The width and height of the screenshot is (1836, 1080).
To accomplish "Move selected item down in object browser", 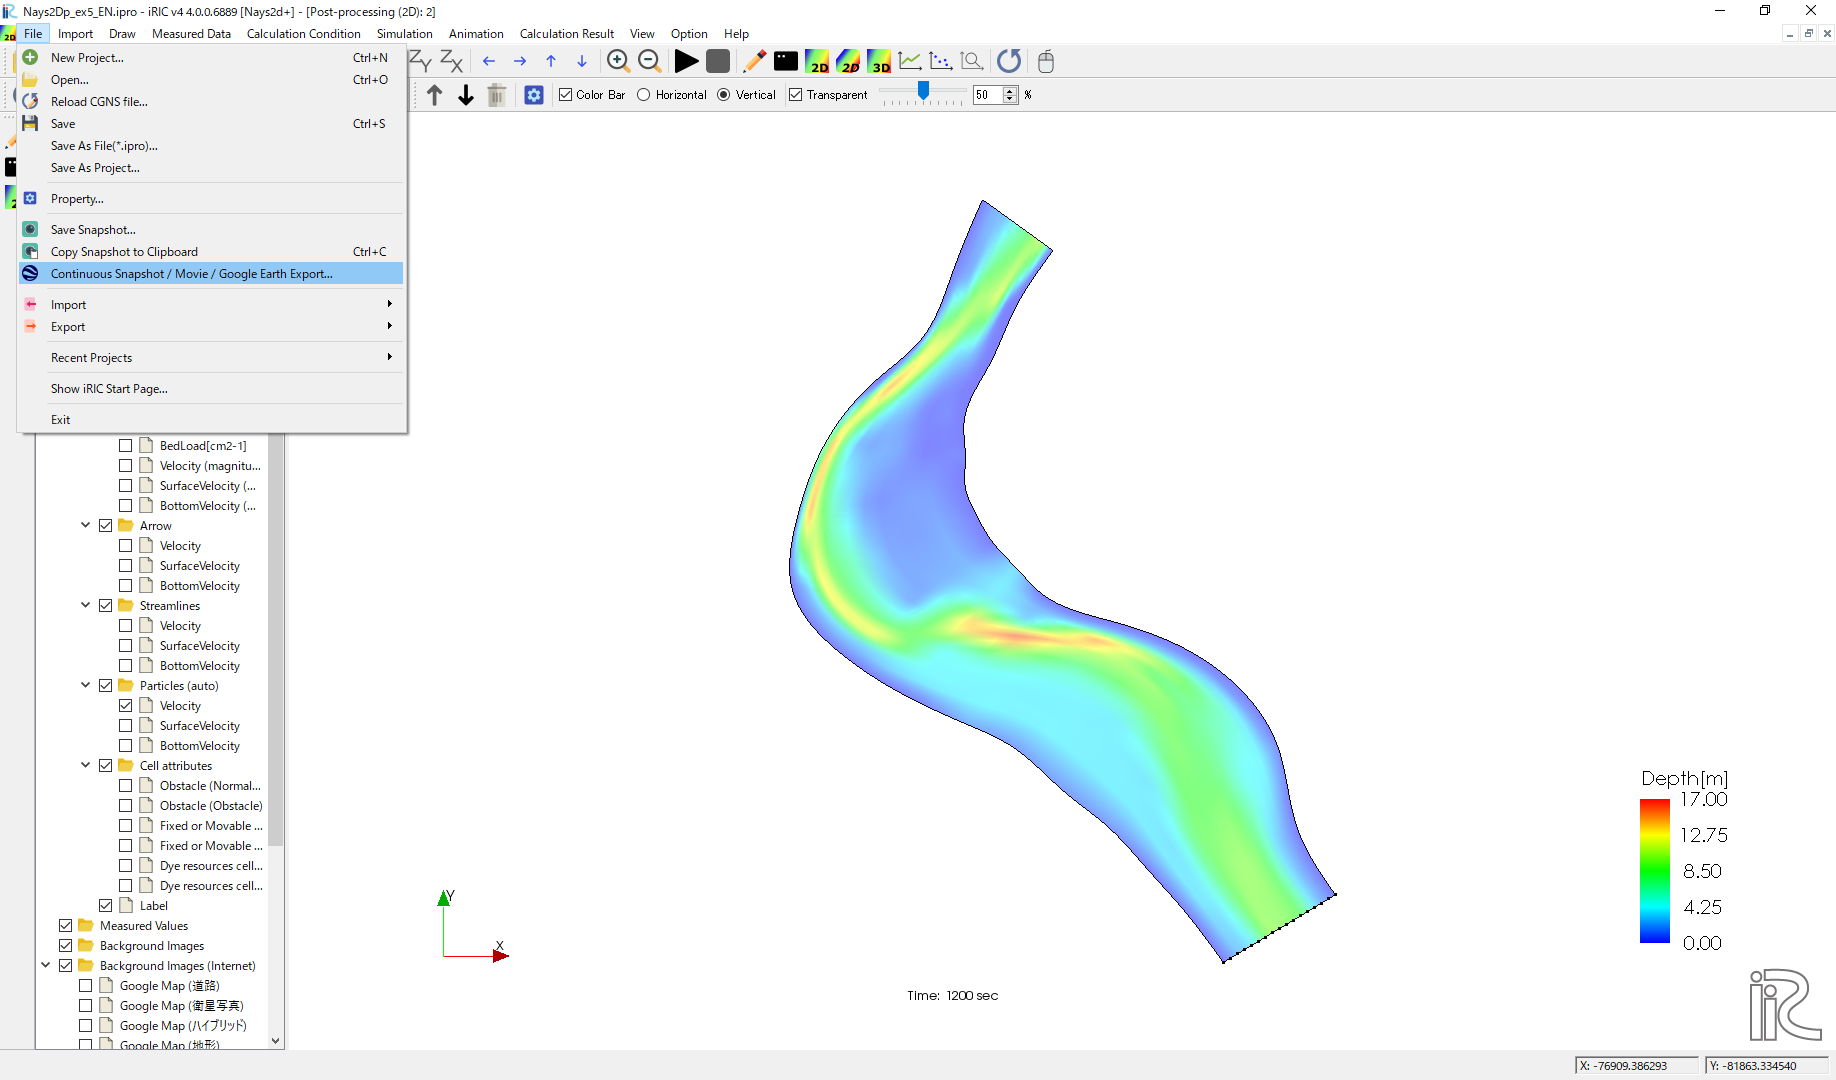I will 466,95.
